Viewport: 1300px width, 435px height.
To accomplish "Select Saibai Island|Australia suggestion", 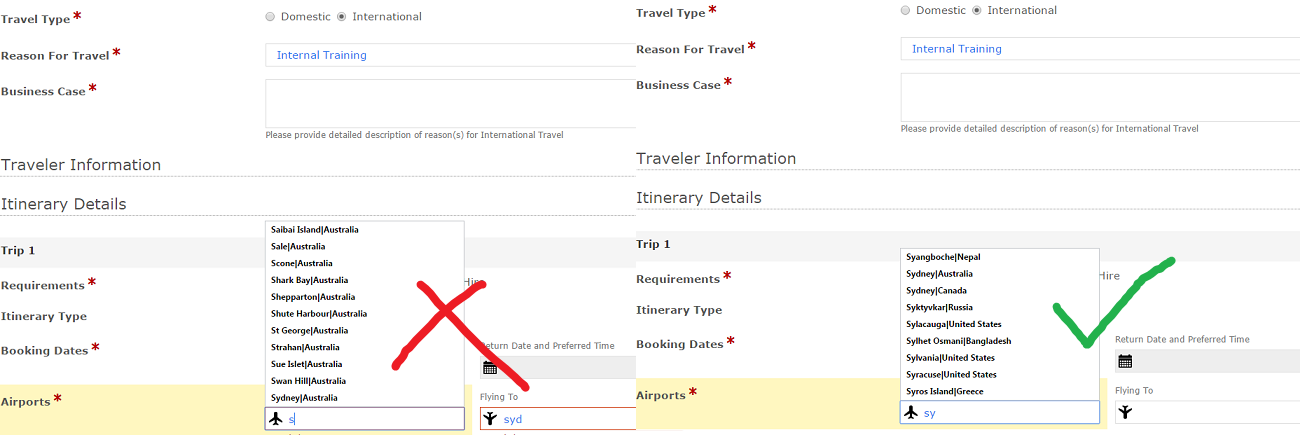I will 314,230.
